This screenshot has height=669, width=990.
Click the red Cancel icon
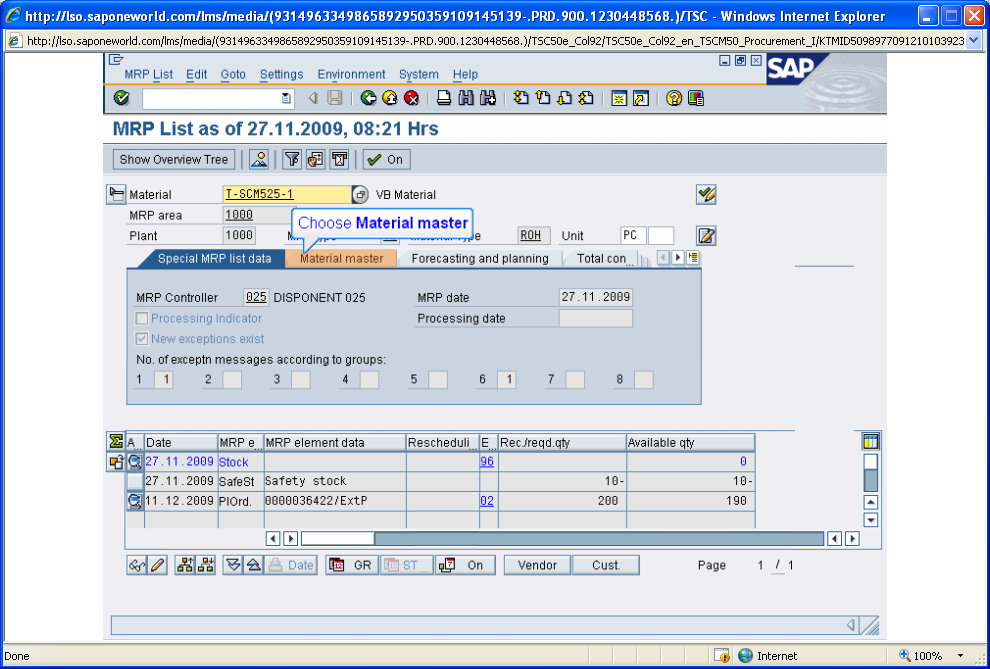click(x=412, y=98)
